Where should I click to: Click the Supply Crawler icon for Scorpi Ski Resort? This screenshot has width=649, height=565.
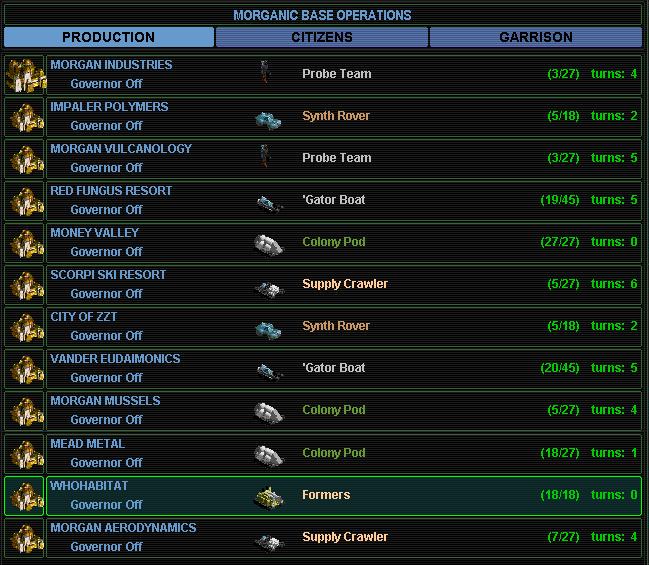pos(269,286)
